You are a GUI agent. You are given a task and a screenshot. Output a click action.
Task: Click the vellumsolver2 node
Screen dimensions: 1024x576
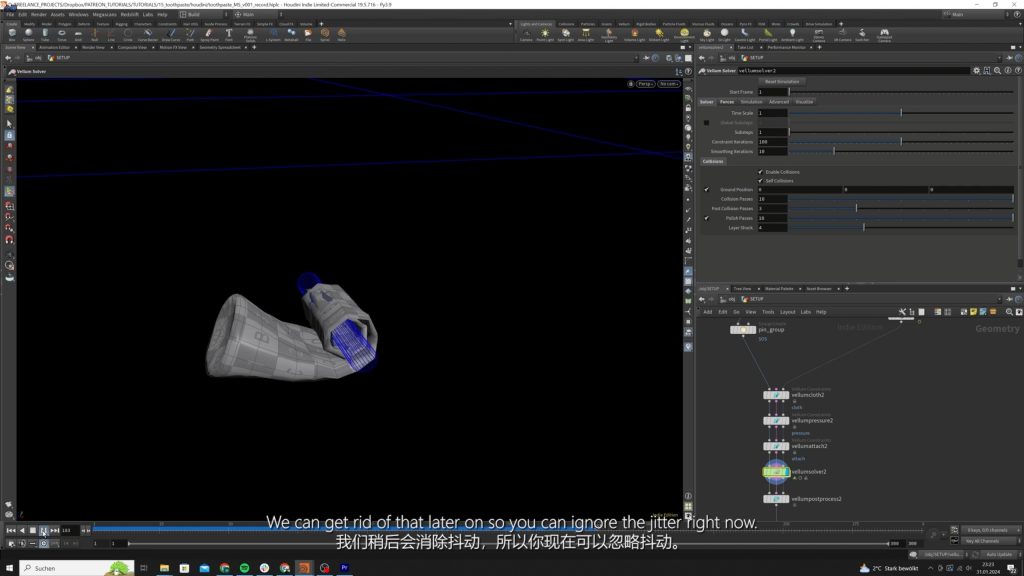(x=776, y=472)
